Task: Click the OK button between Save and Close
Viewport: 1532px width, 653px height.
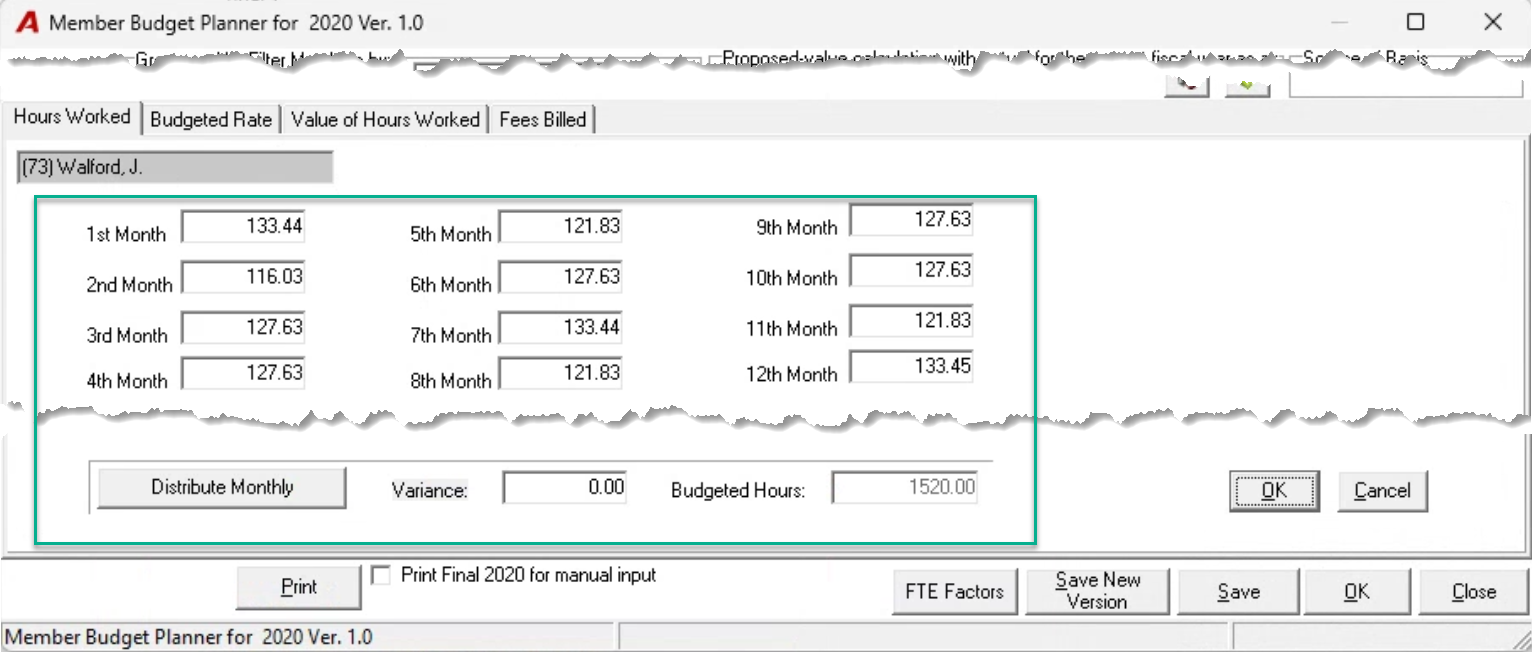Action: pyautogui.click(x=1356, y=591)
